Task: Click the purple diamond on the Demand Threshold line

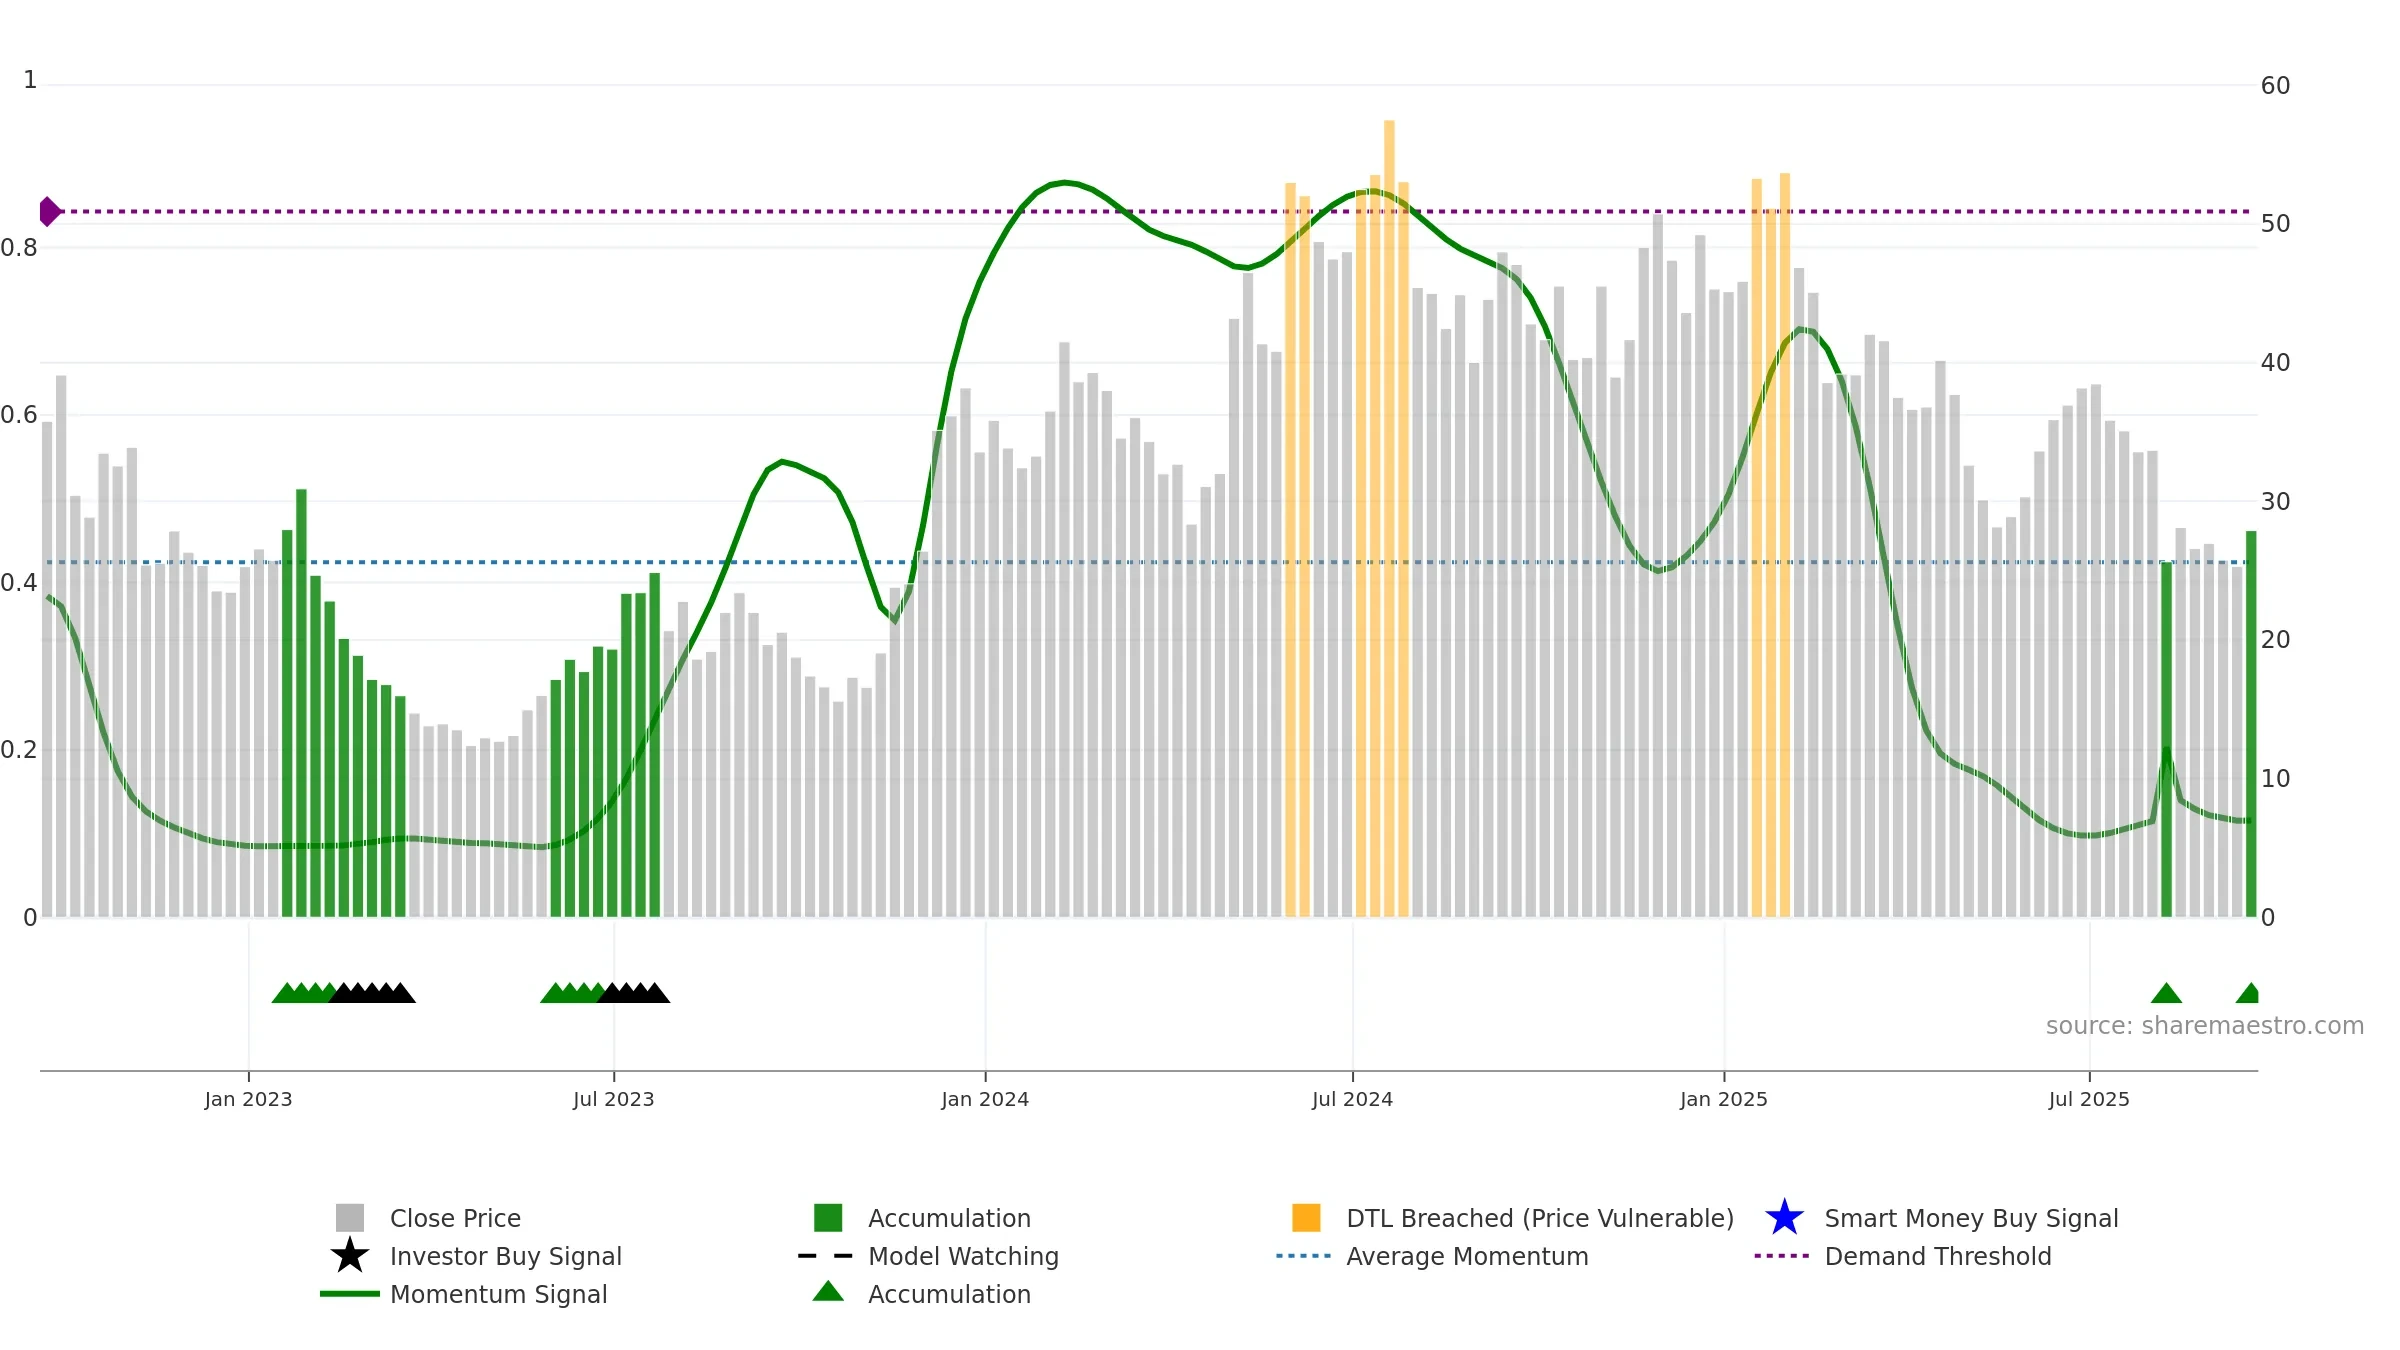Action: pos(49,211)
